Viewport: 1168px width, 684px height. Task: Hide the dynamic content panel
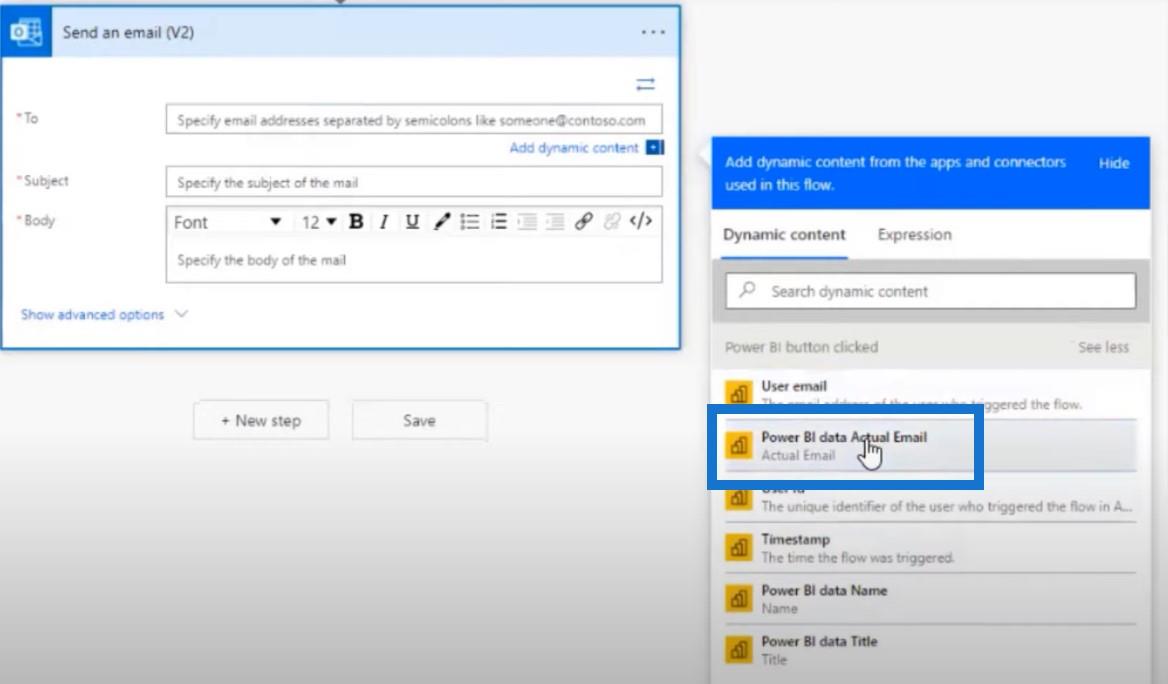pyautogui.click(x=1114, y=163)
